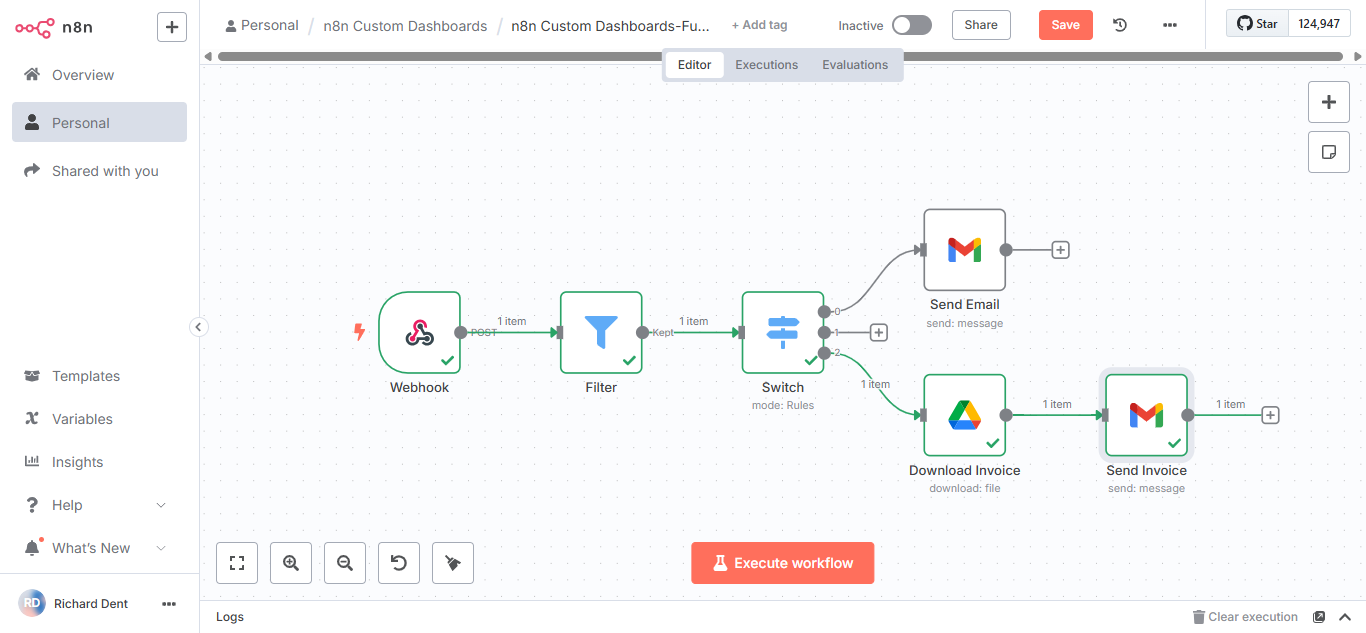This screenshot has height=633, width=1366.
Task: Click Switch output 0 connector
Action: 824,311
